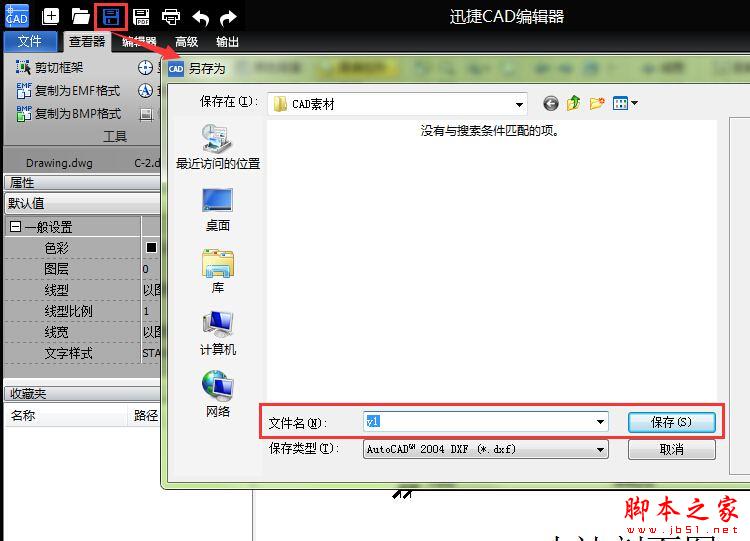The image size is (750, 541).
Task: Click the save floppy disk icon
Action: click(x=111, y=18)
